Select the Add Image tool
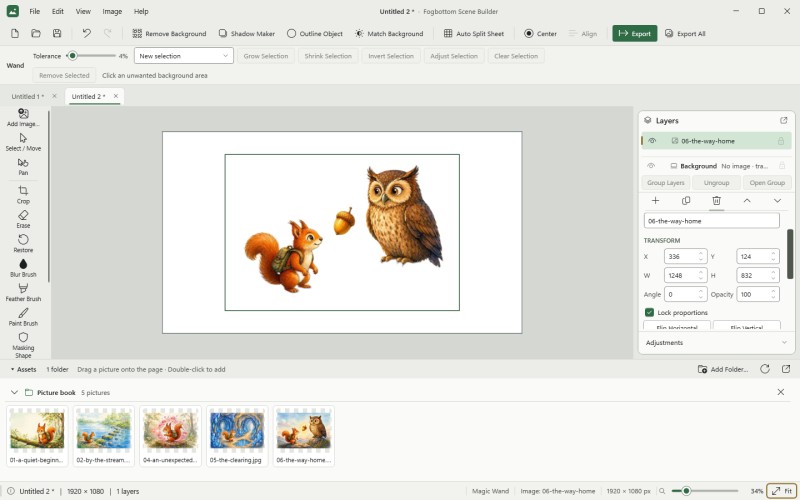Screen dimensions: 800x500 23,117
